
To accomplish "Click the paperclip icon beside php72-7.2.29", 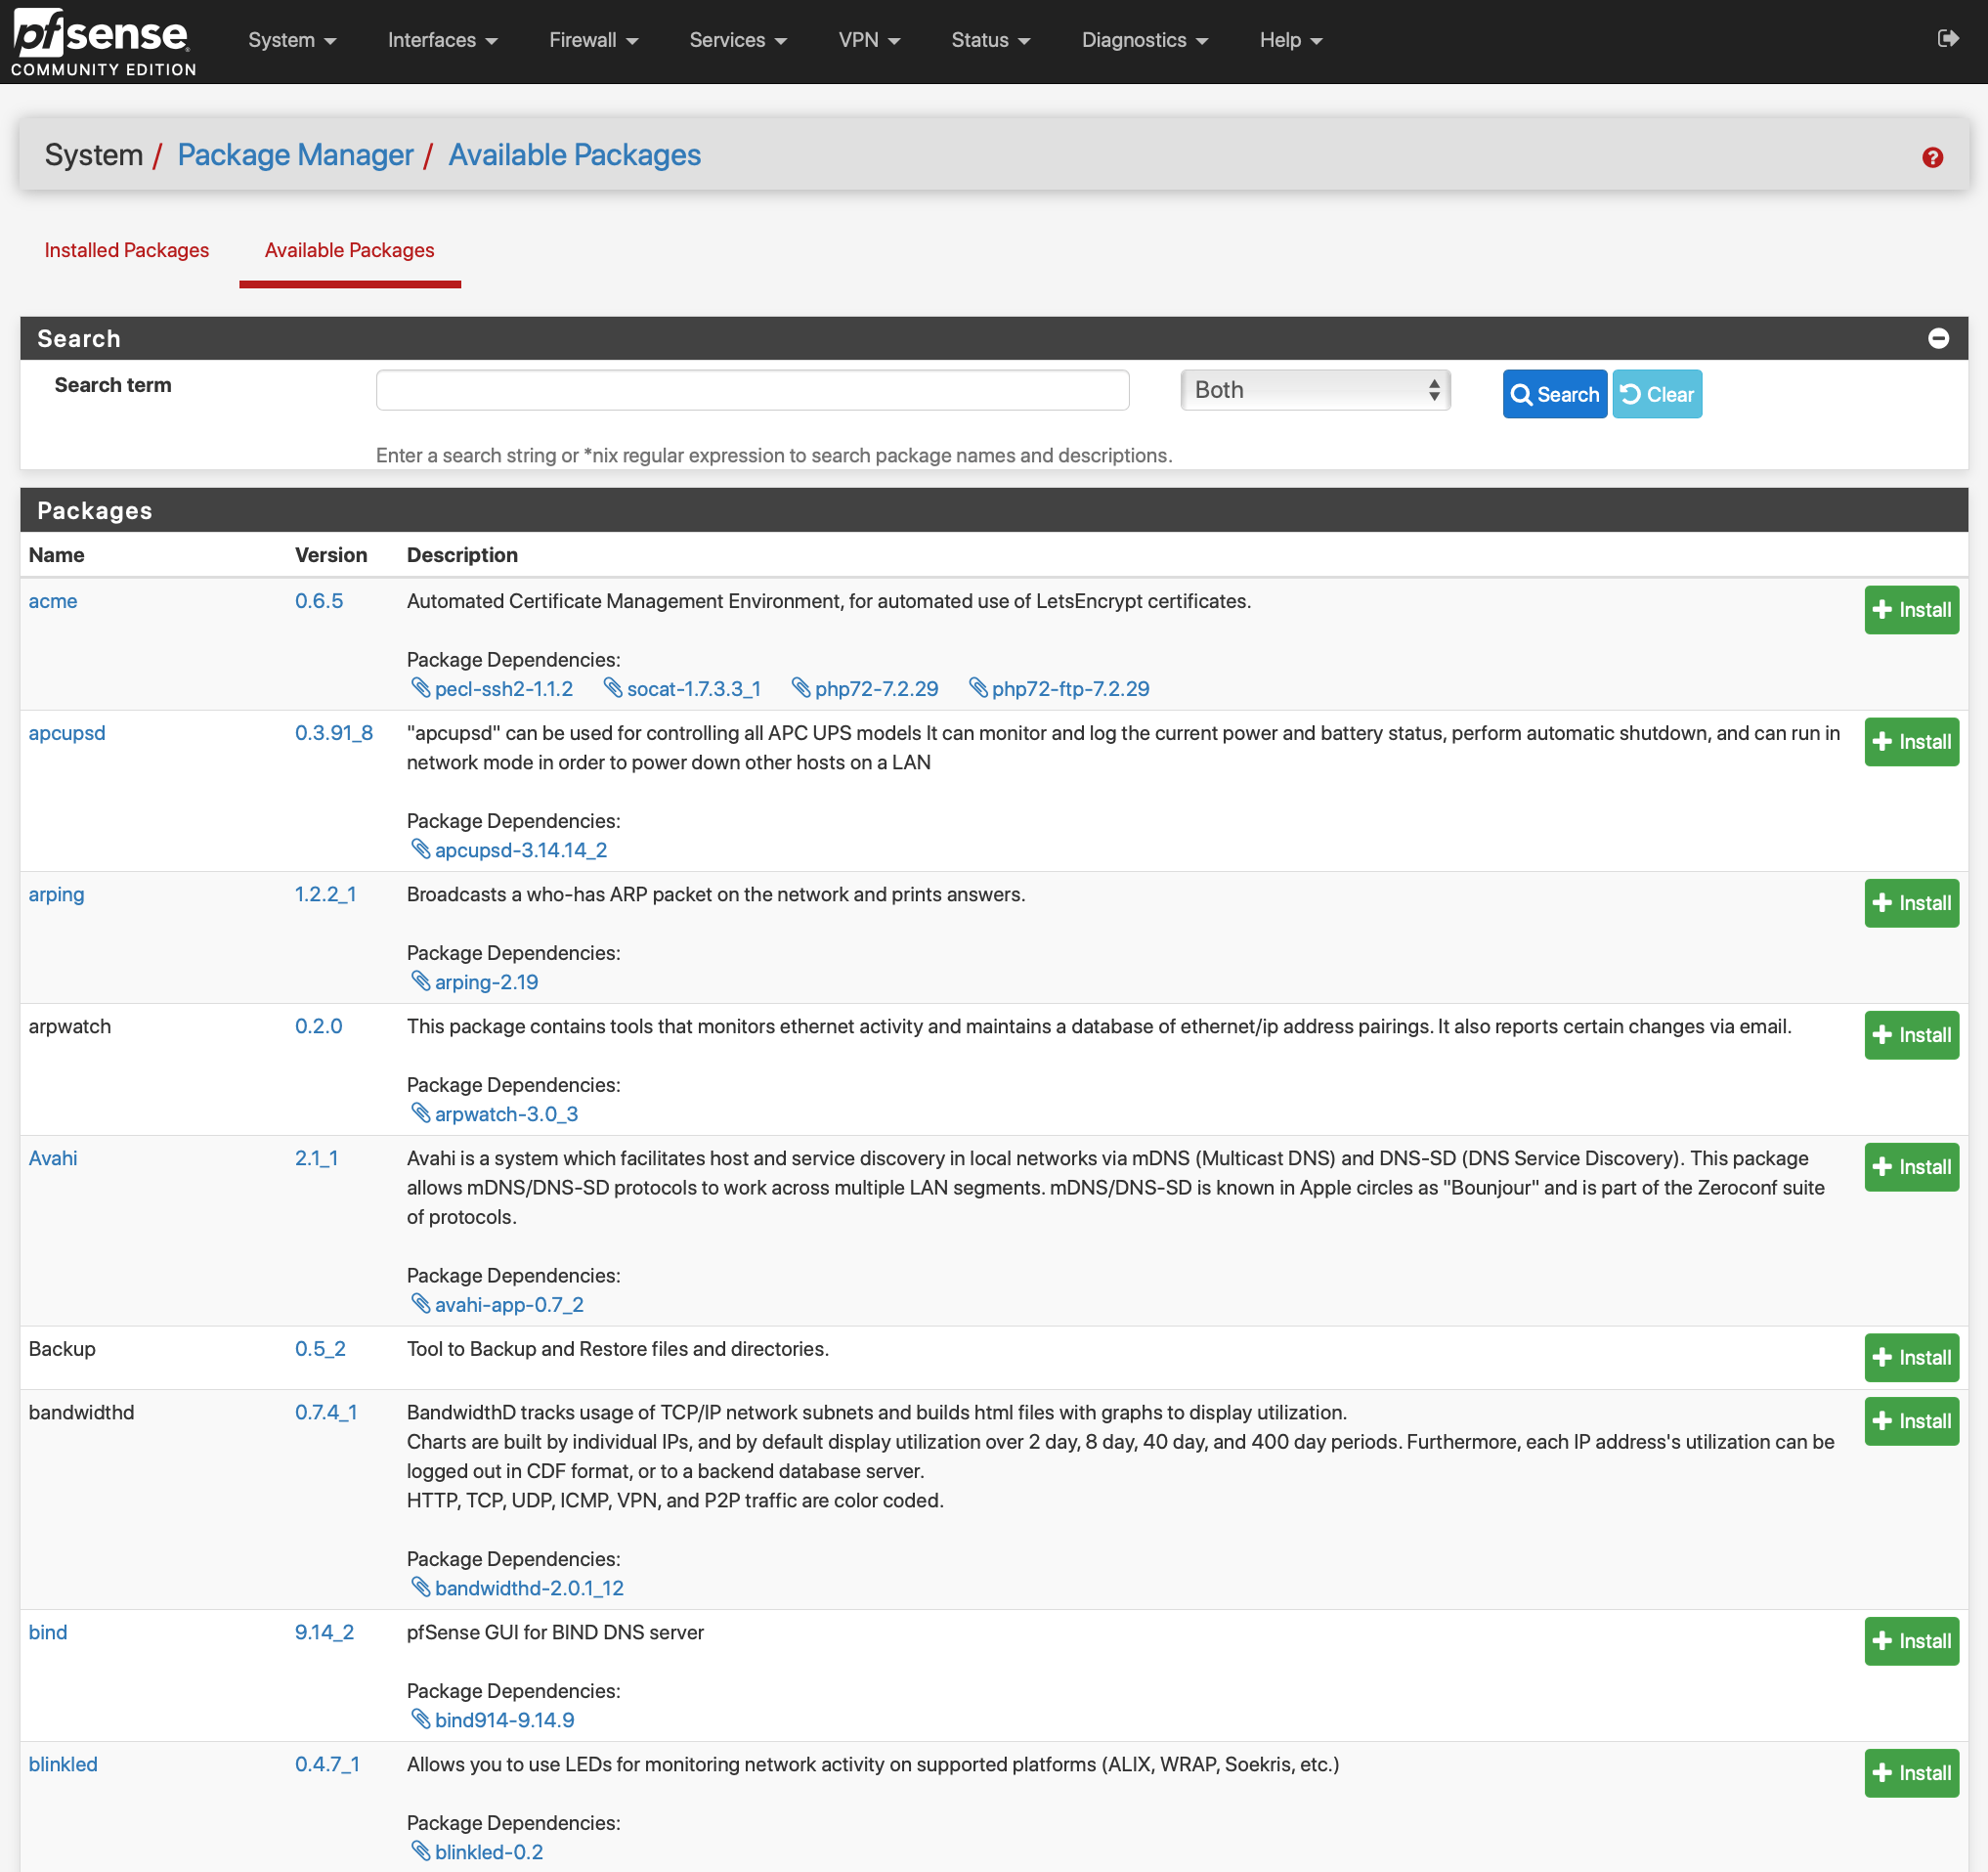I will pyautogui.click(x=800, y=688).
